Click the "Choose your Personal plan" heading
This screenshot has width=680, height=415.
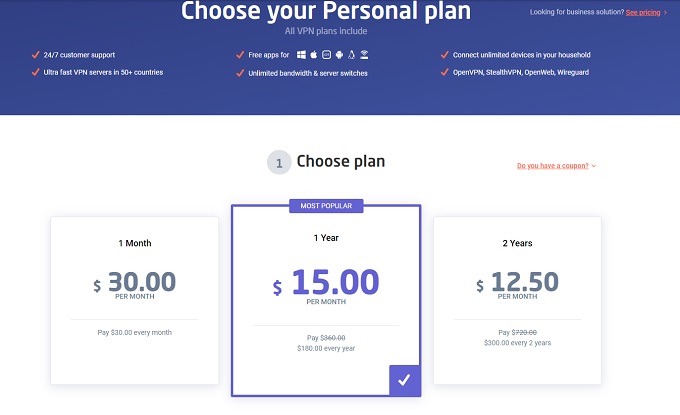326,12
